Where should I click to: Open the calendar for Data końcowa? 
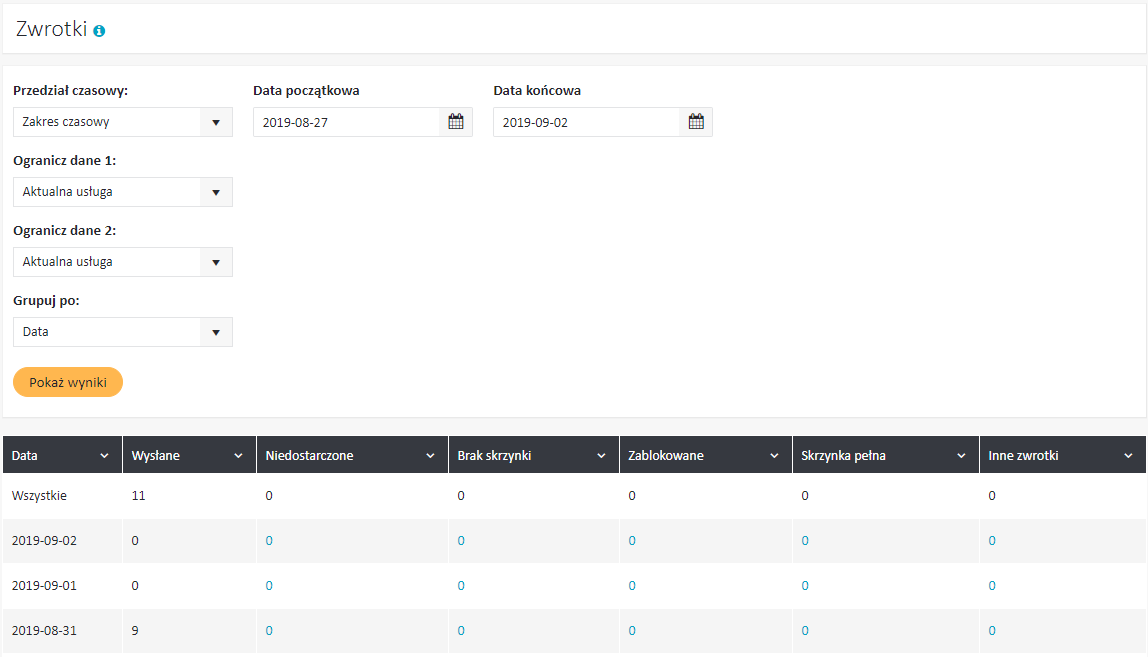pyautogui.click(x=696, y=122)
